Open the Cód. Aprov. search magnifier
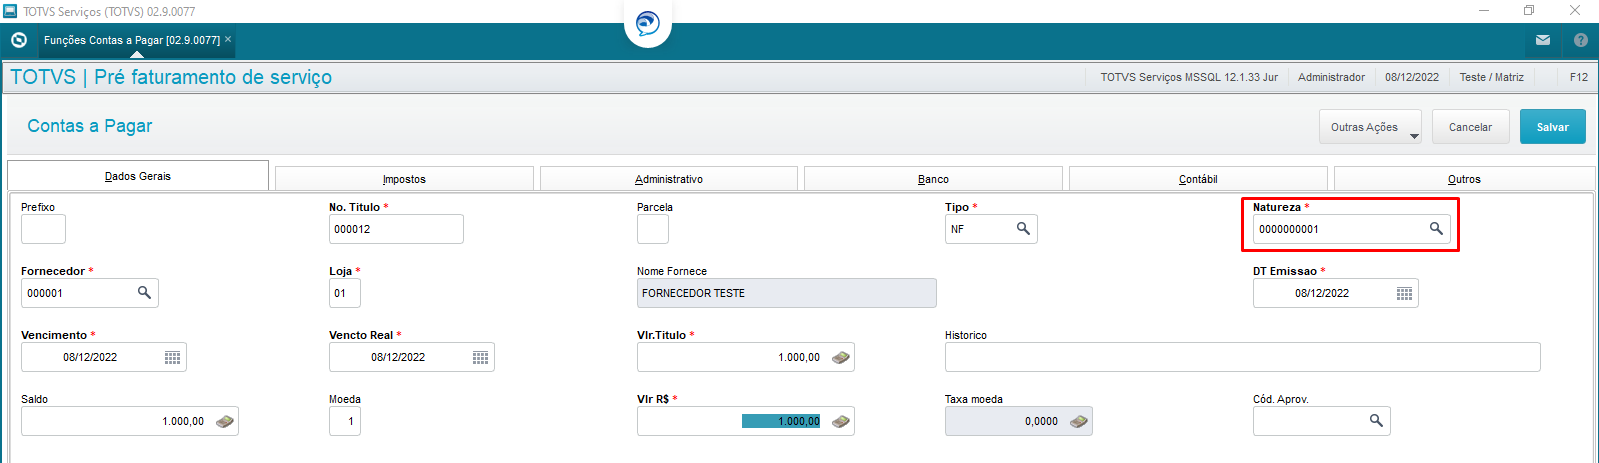Image resolution: width=1599 pixels, height=463 pixels. 1376,421
